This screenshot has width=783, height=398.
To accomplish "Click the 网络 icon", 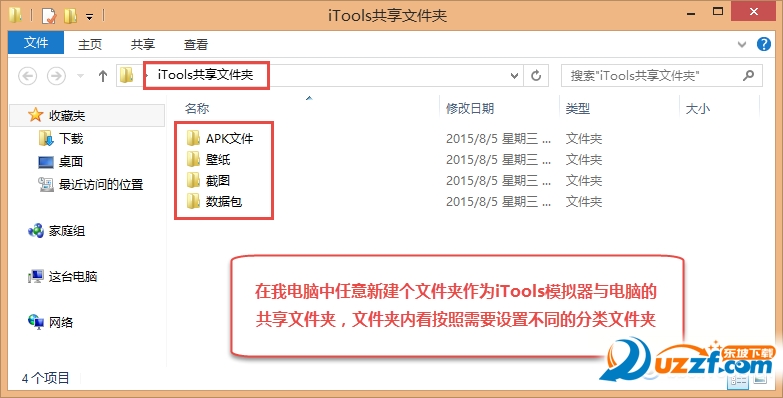I will point(36,322).
